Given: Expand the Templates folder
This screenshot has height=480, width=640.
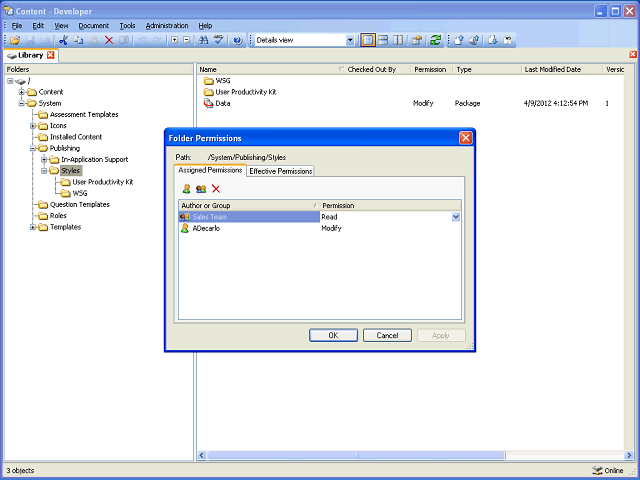Looking at the screenshot, I should point(33,227).
